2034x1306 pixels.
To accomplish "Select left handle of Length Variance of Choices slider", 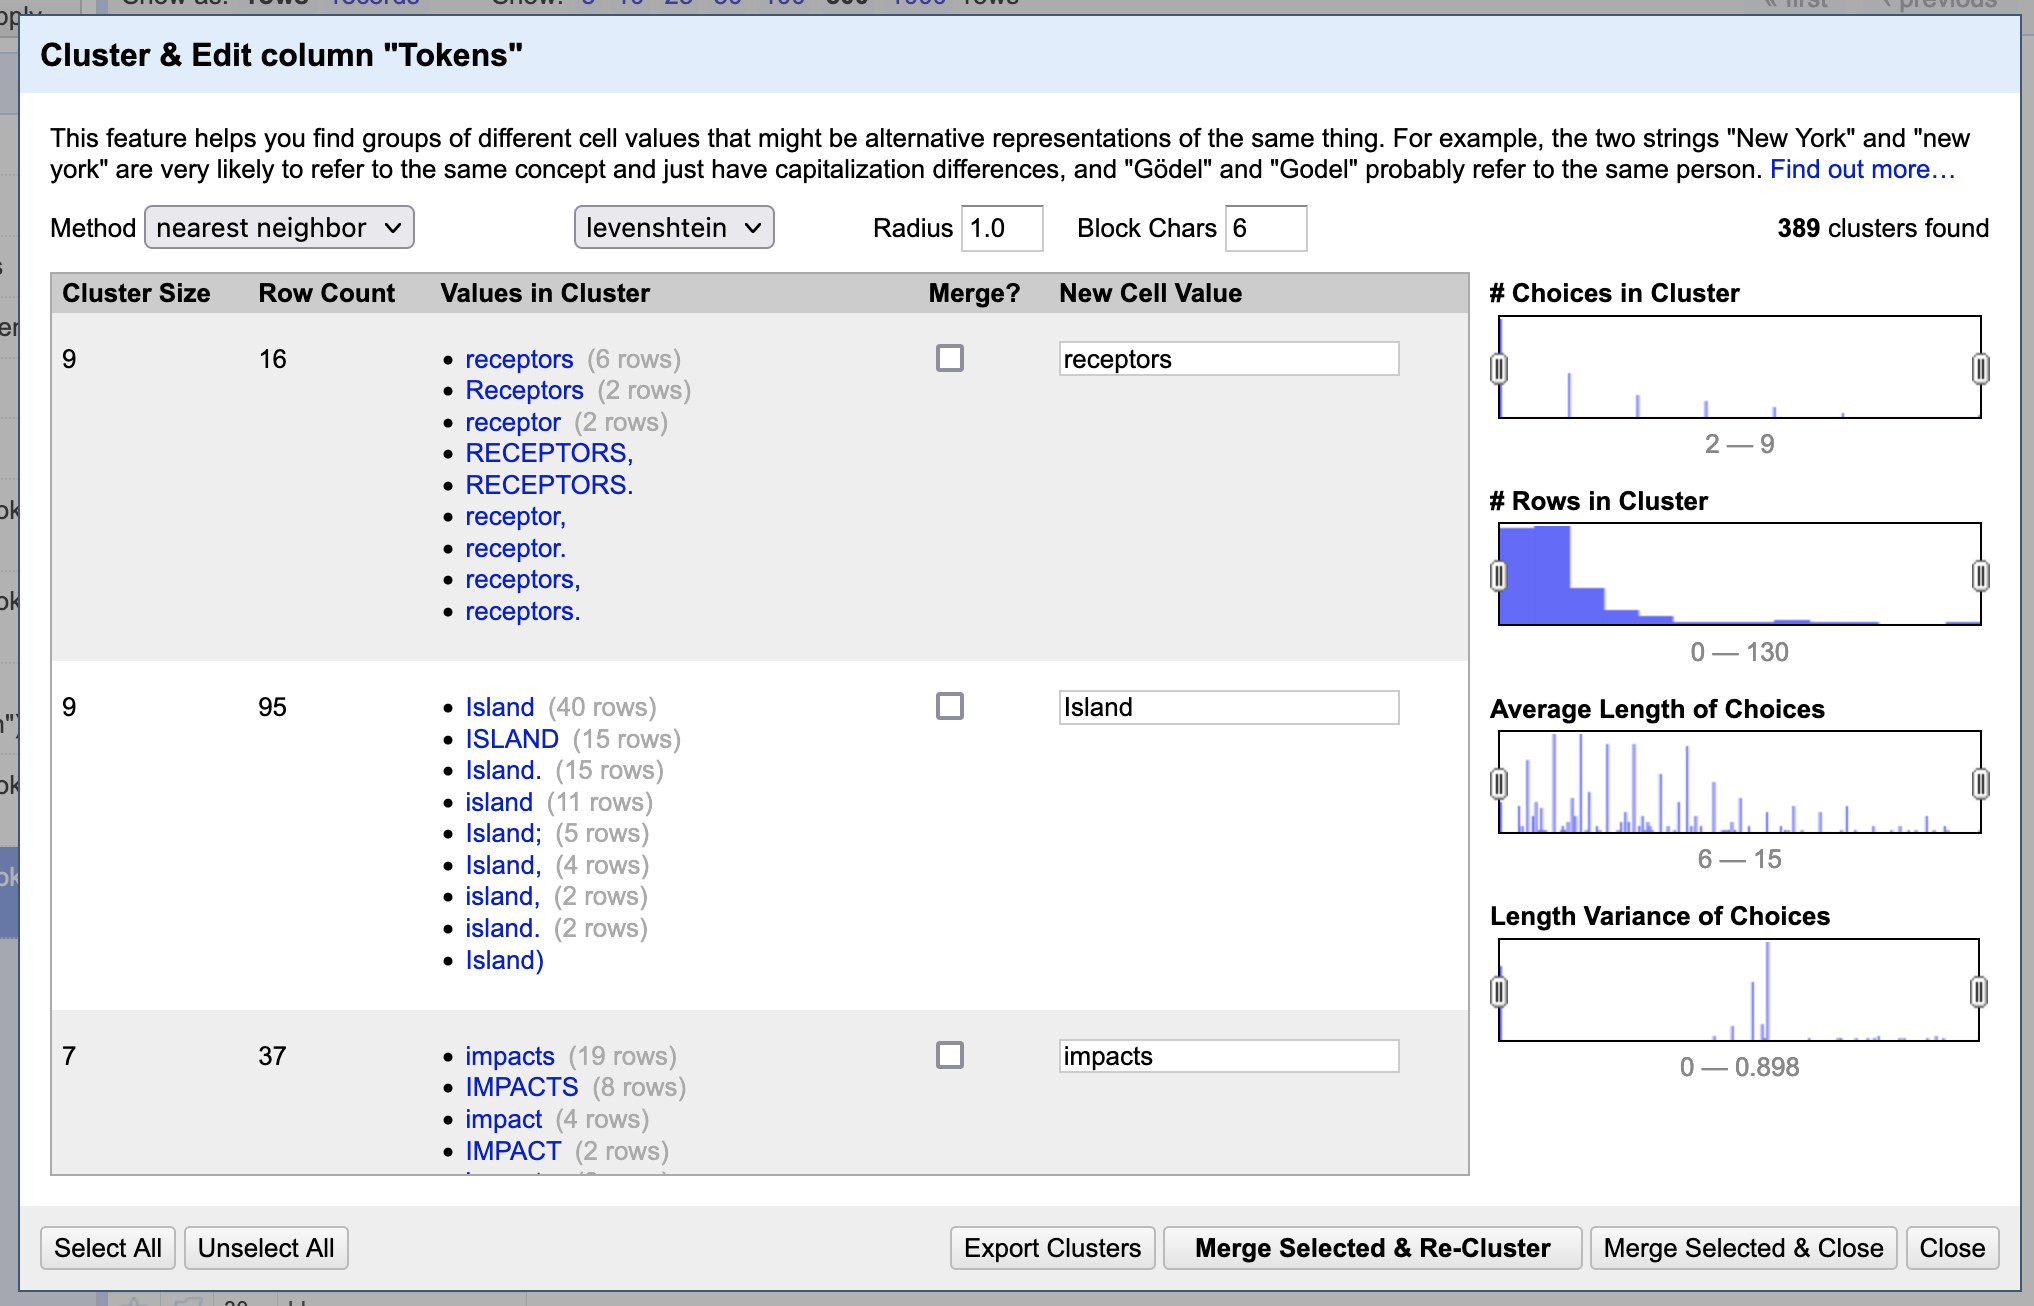I will [x=1498, y=992].
